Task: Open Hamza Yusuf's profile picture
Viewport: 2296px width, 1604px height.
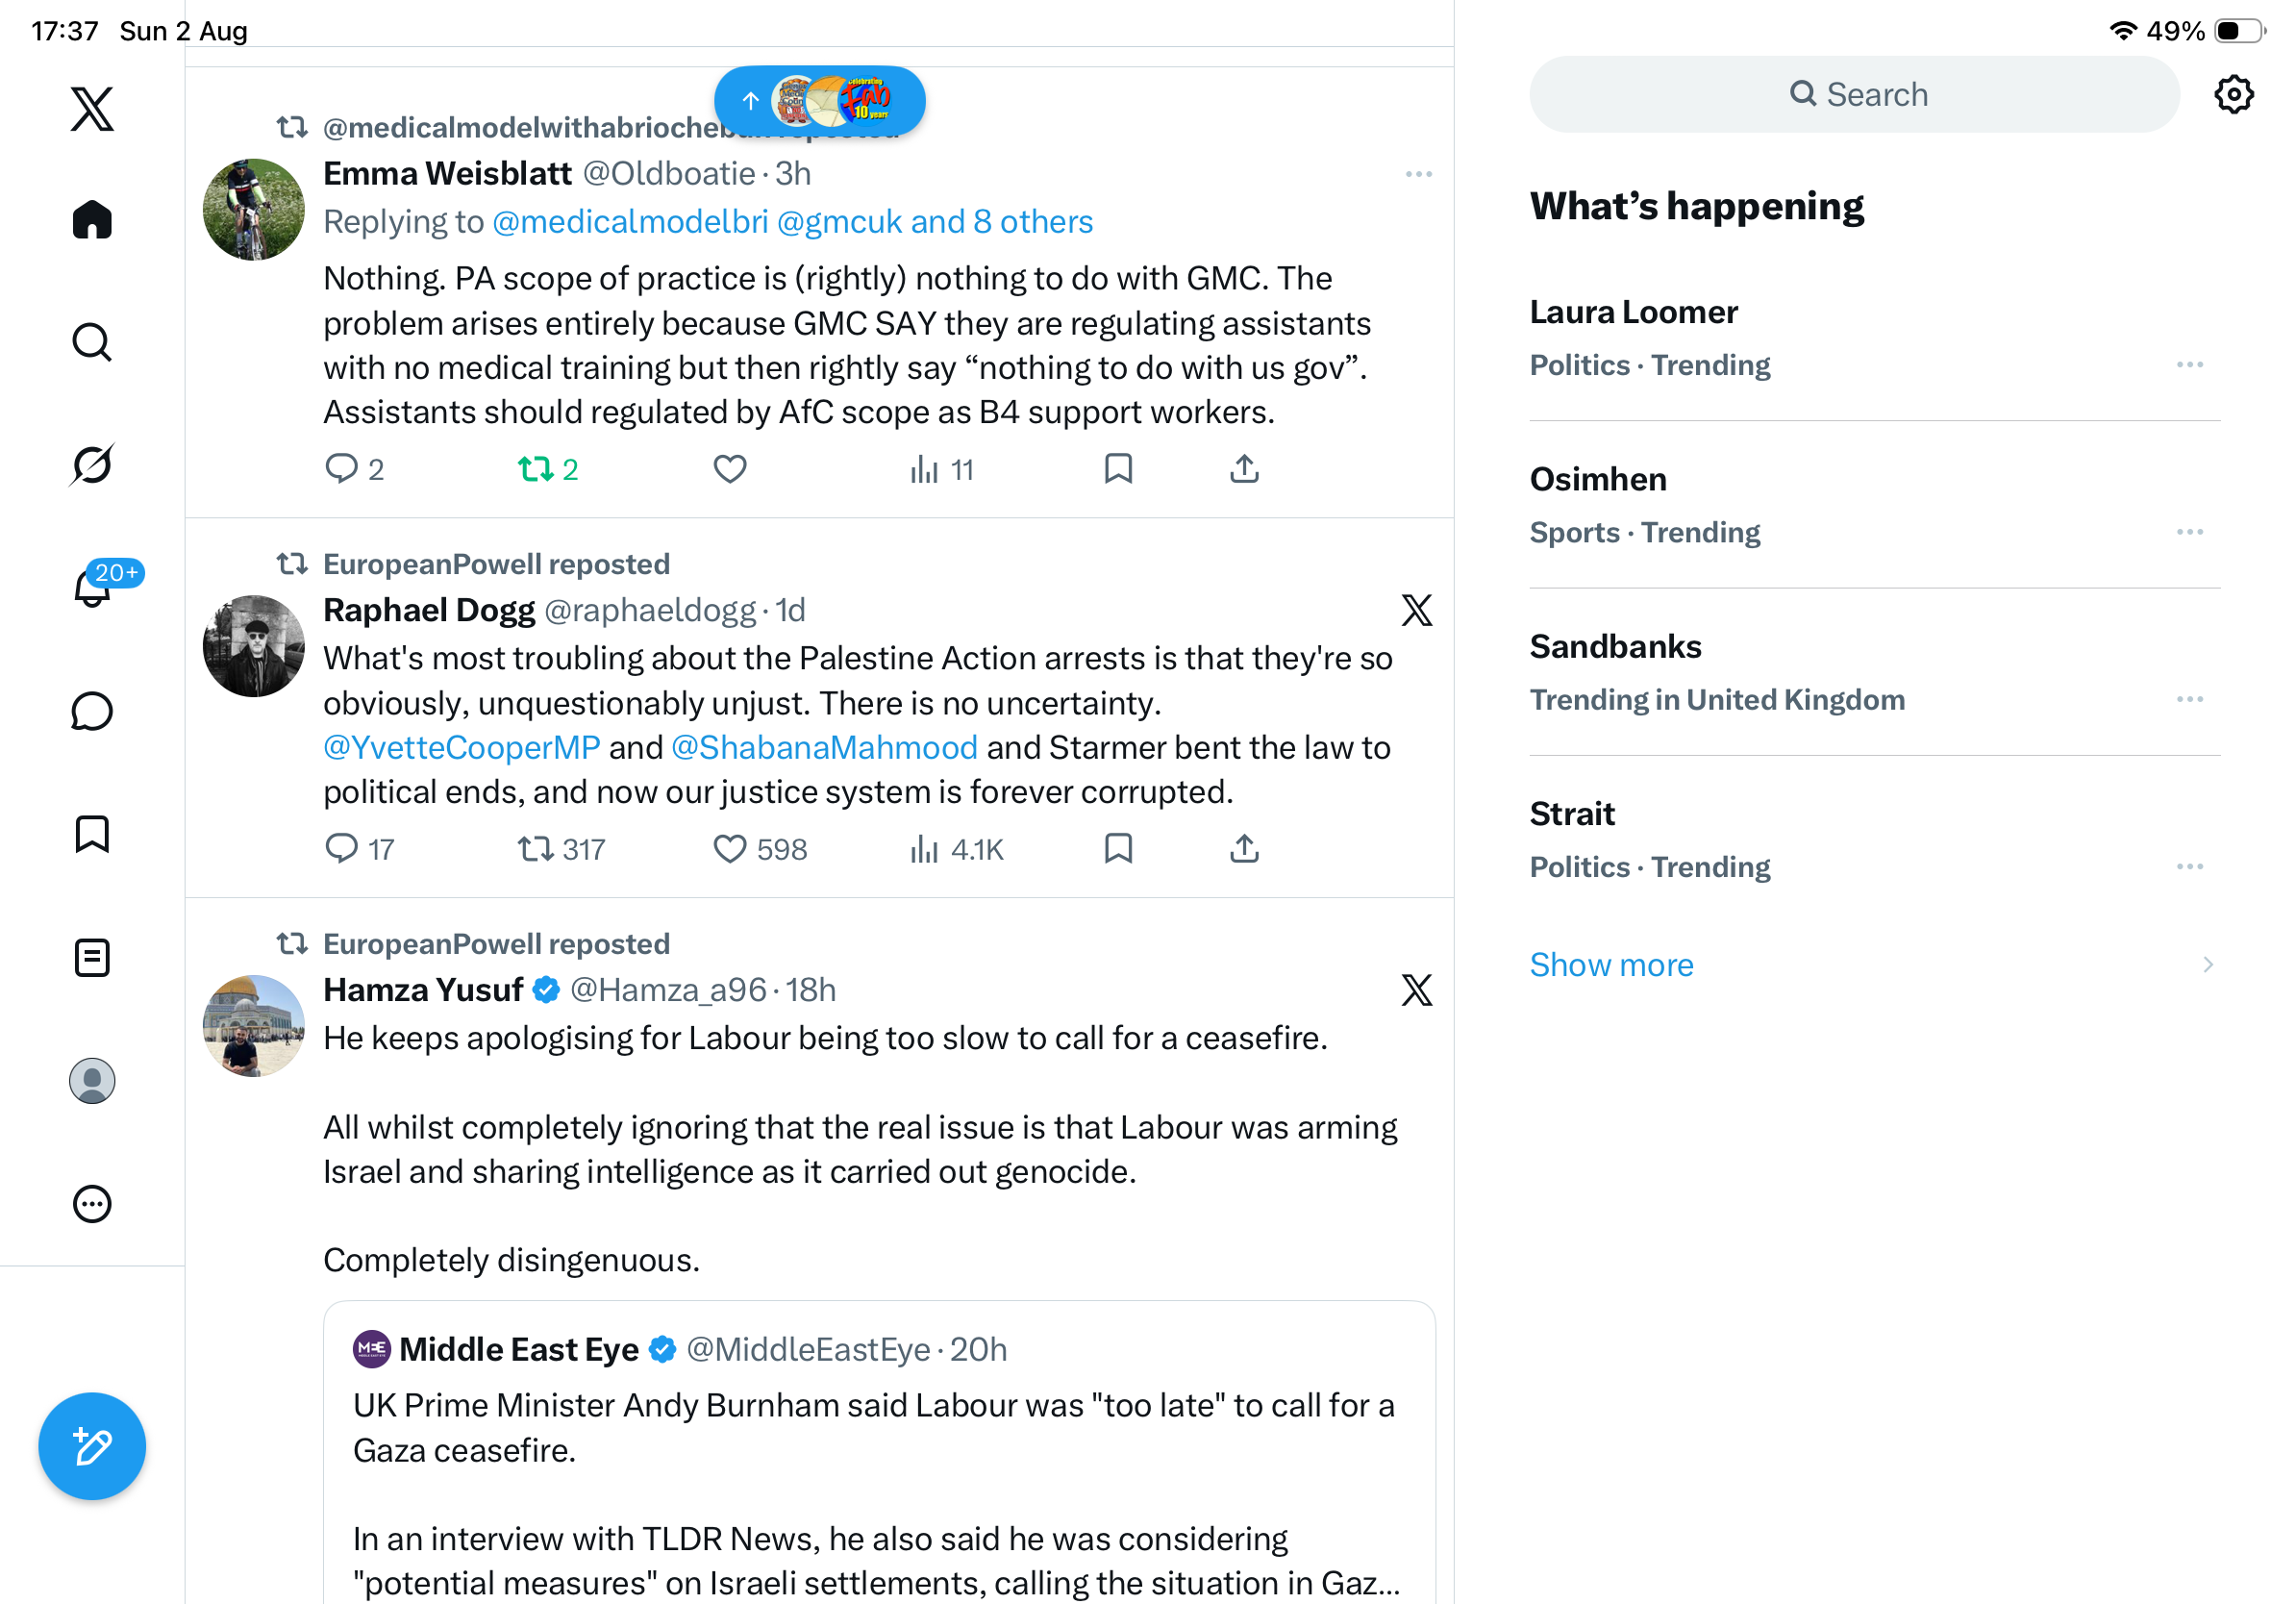Action: pos(253,1026)
